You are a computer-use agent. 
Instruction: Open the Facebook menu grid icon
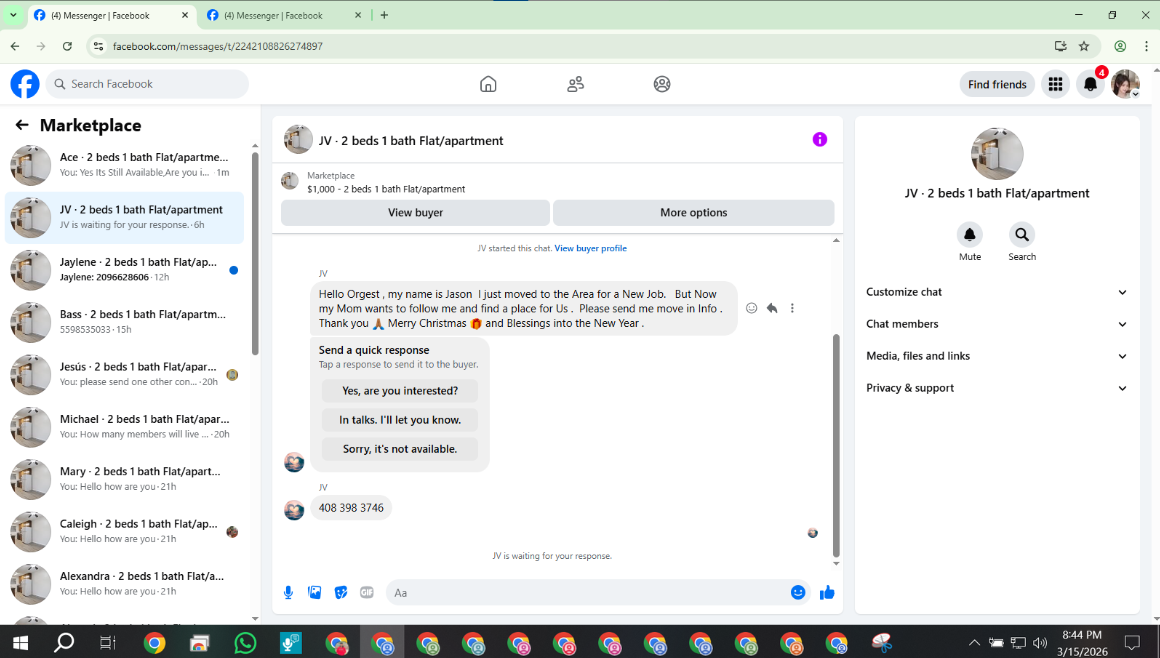(1056, 84)
